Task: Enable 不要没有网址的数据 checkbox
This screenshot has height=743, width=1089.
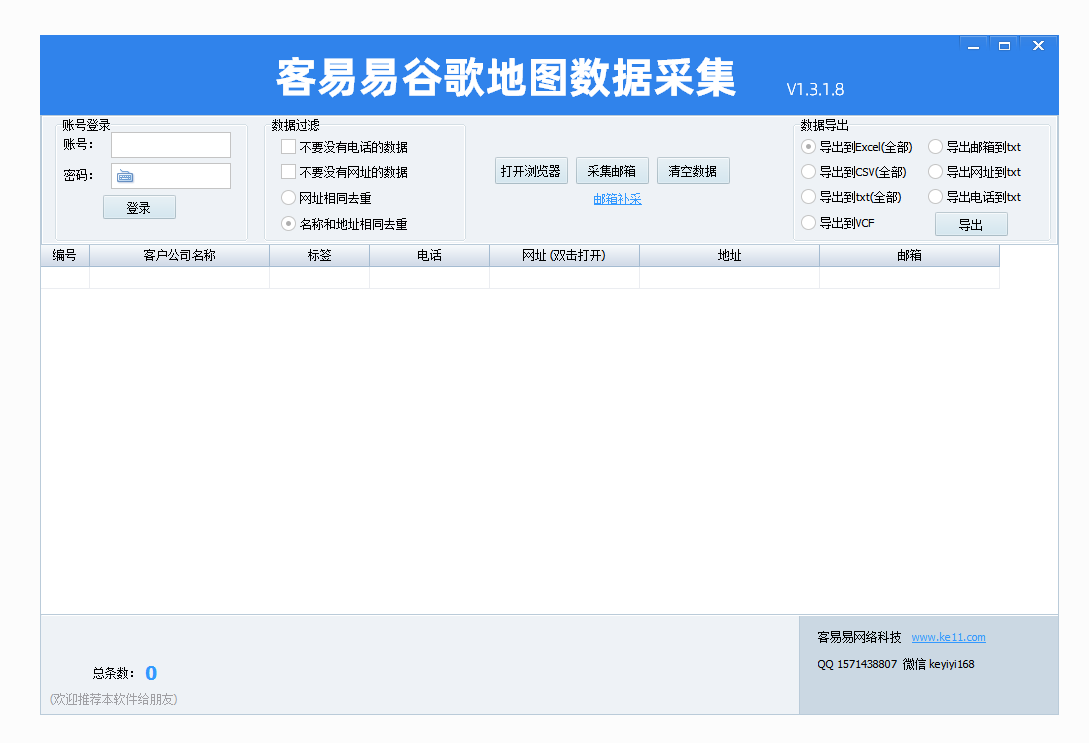Action: pos(288,172)
